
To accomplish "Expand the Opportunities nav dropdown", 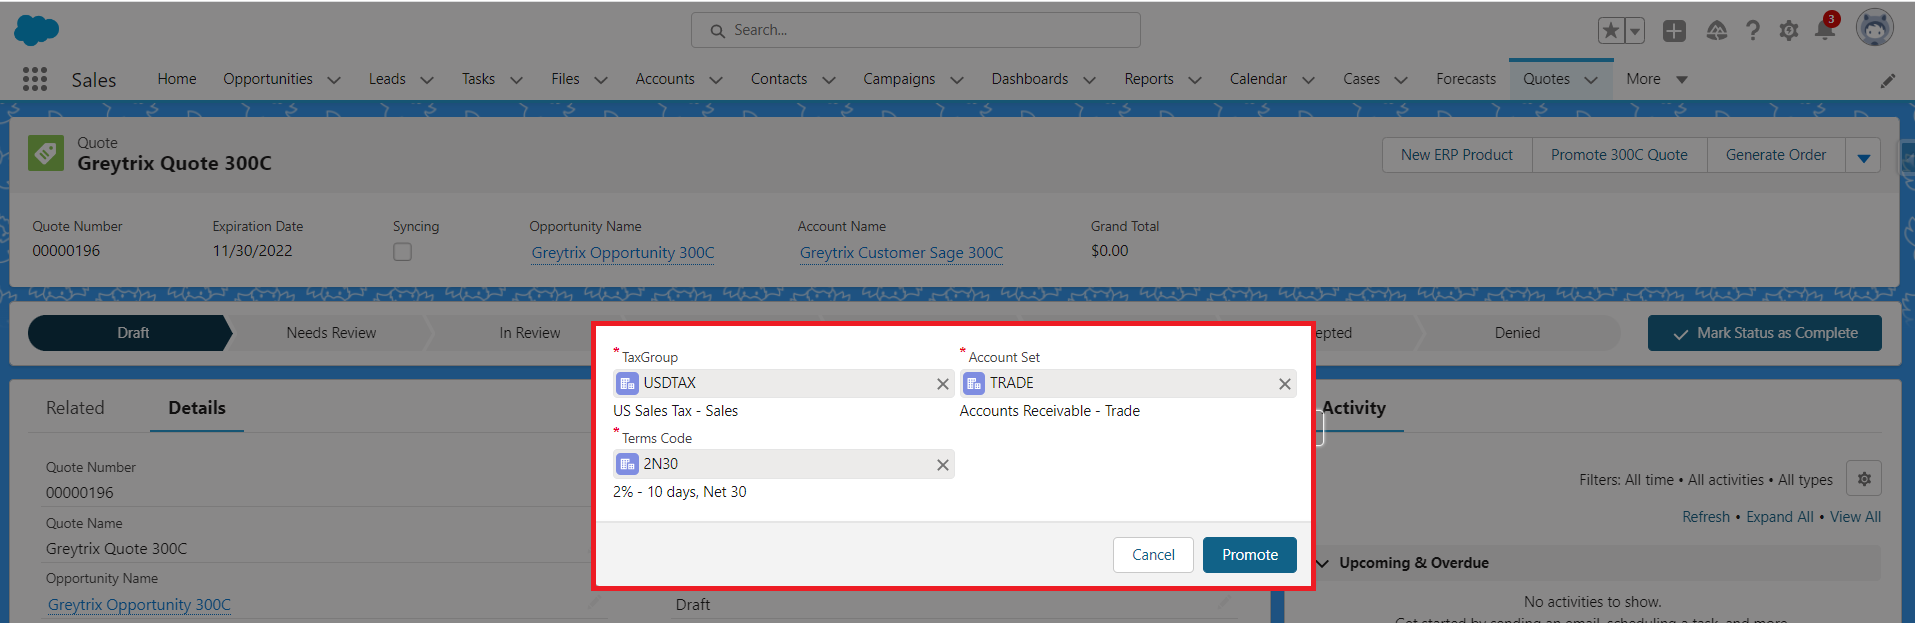I will [x=334, y=80].
